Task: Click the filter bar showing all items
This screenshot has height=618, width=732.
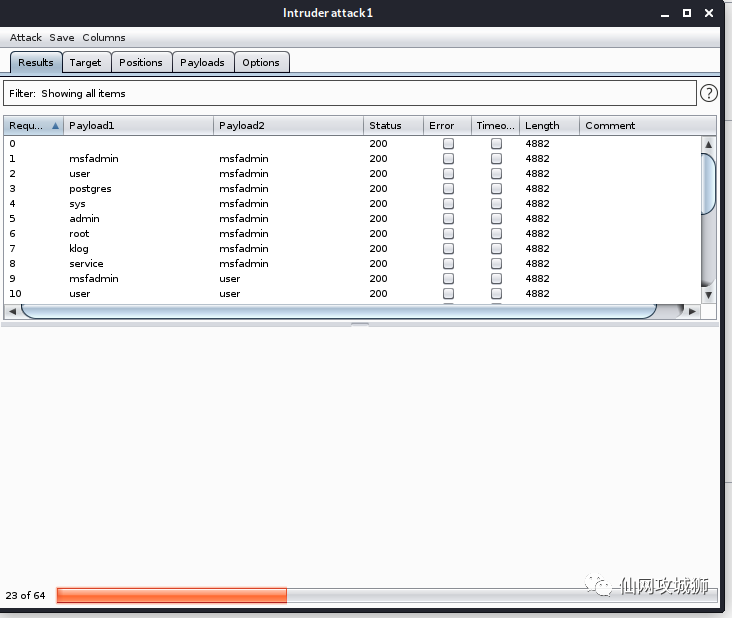Action: [350, 93]
